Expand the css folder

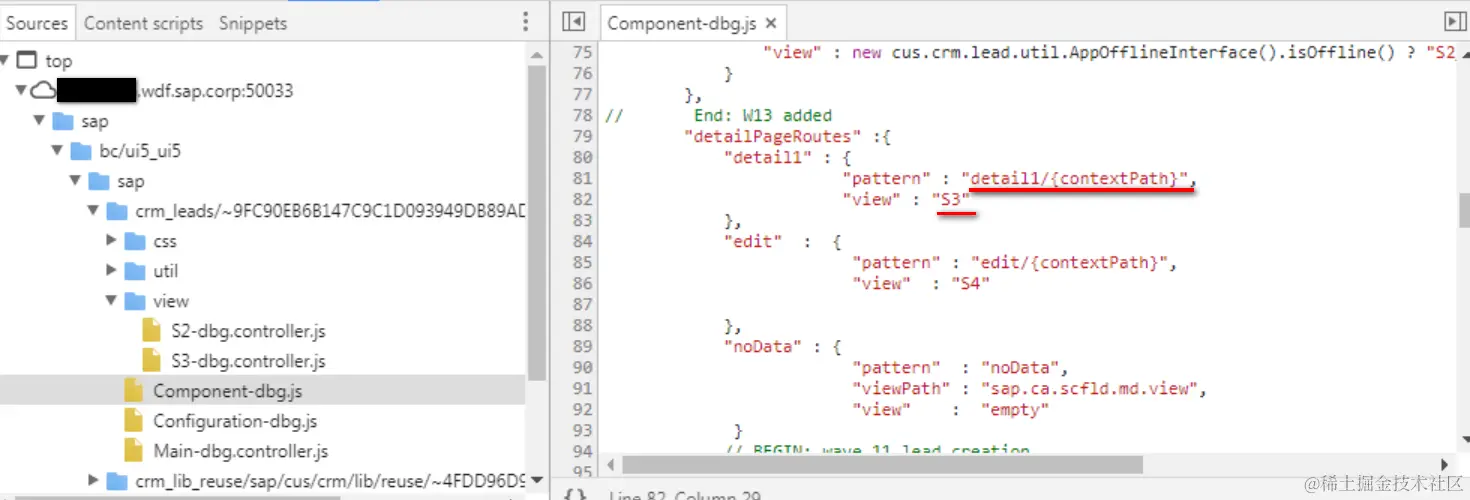click(x=112, y=241)
